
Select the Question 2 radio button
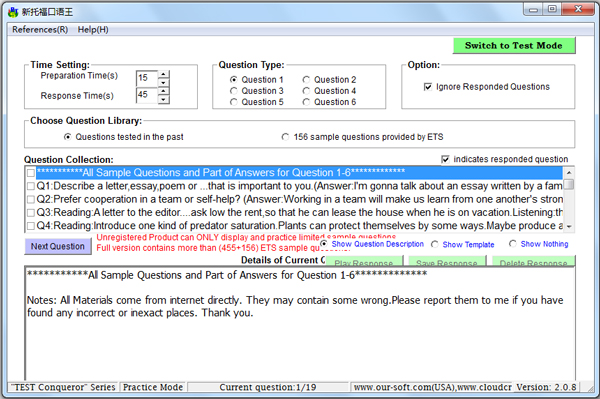[x=306, y=80]
